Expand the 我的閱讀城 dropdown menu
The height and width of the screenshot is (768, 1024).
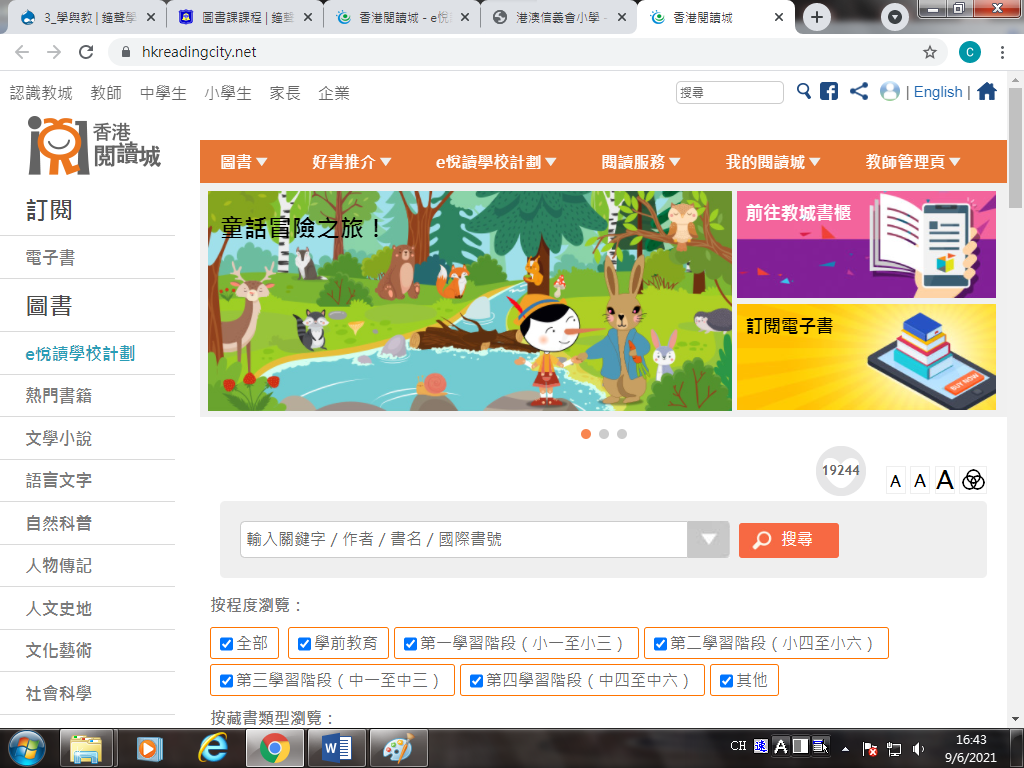click(773, 162)
